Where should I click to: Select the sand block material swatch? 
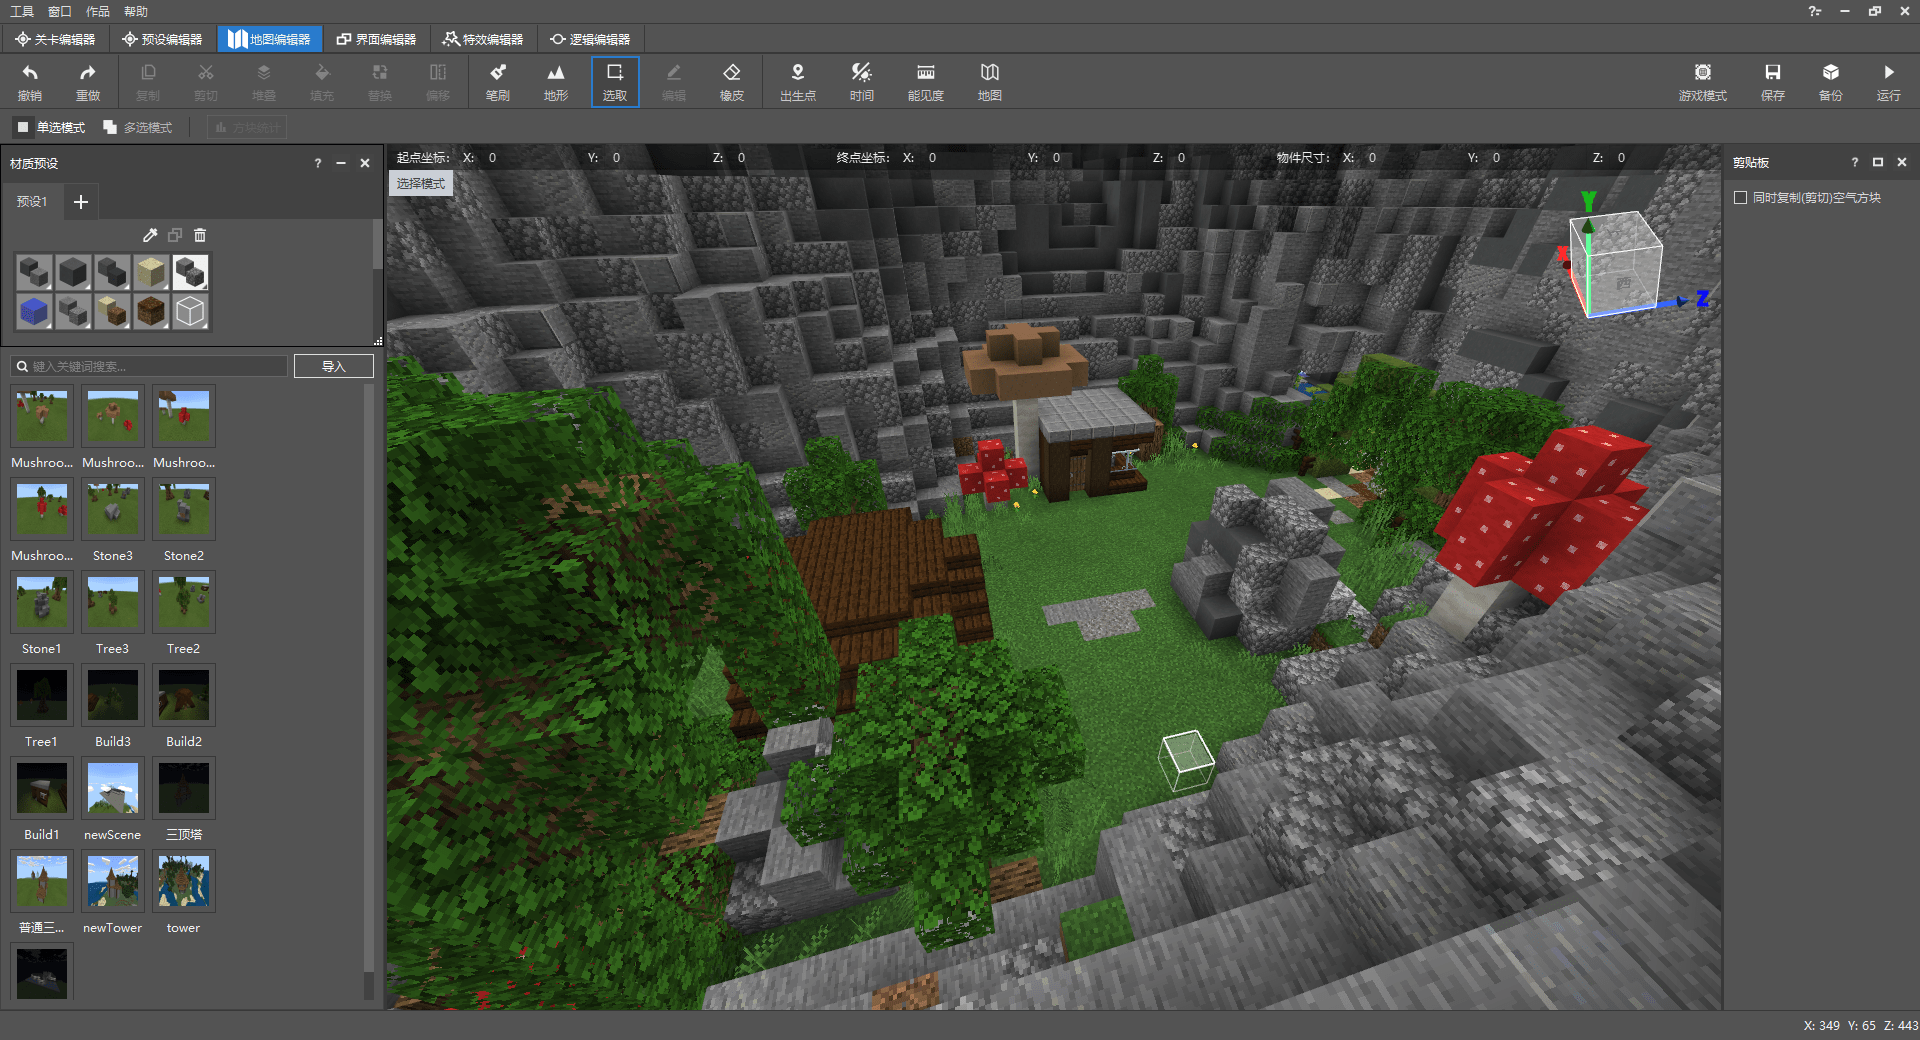pyautogui.click(x=151, y=272)
